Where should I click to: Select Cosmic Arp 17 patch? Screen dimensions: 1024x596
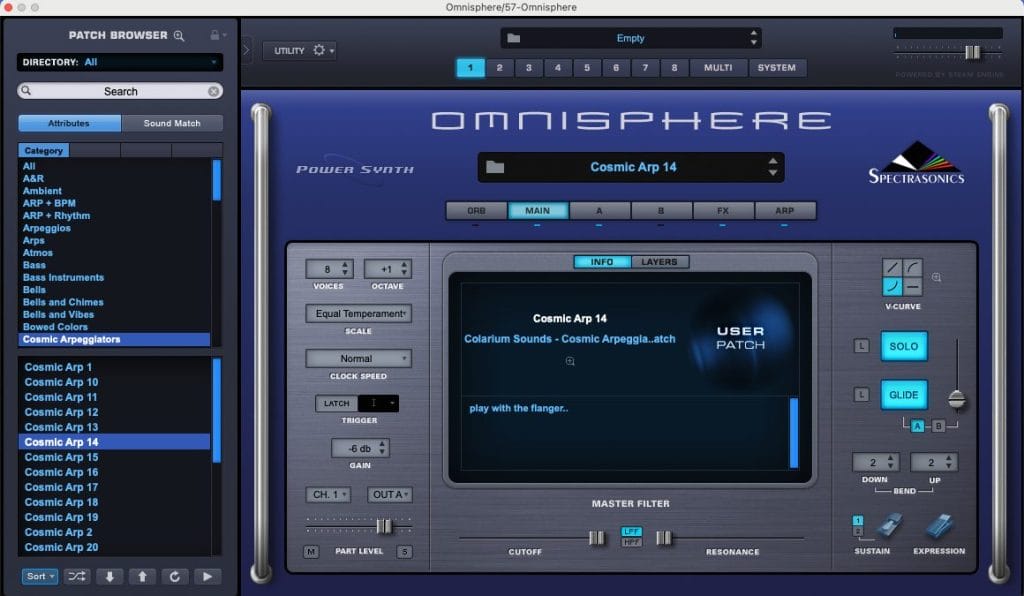pos(61,487)
